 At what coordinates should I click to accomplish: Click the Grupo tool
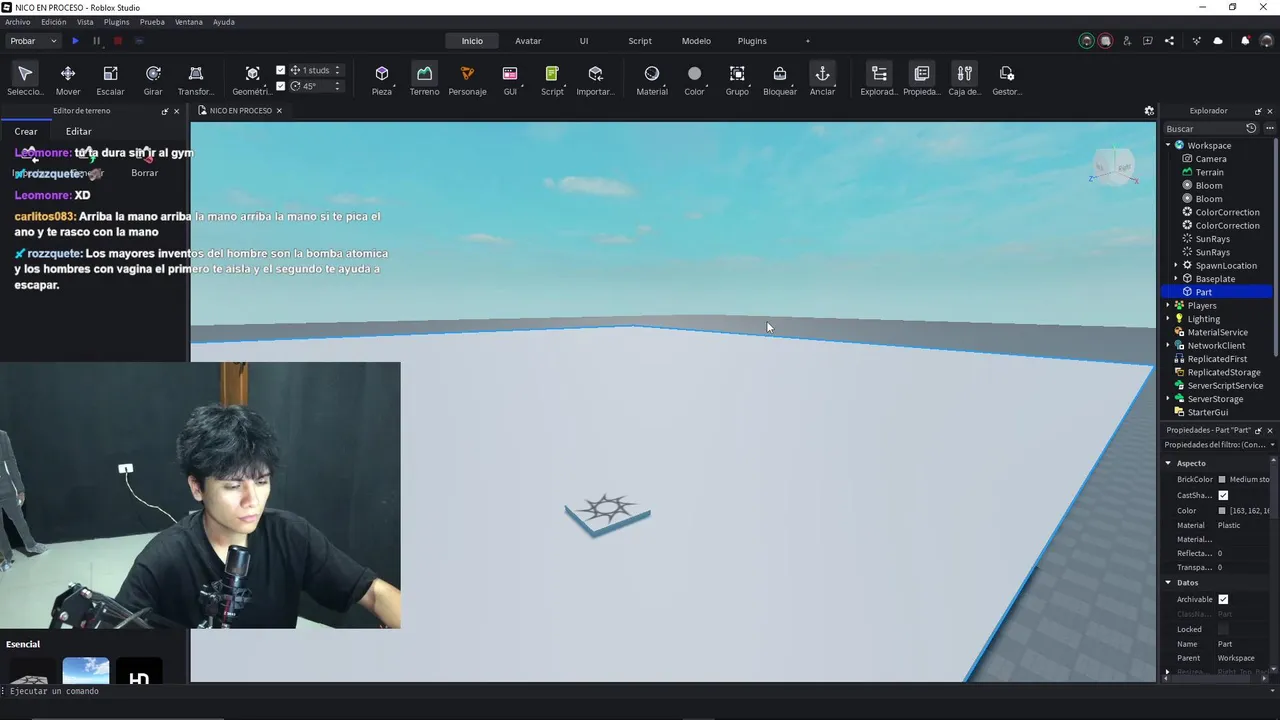[x=737, y=80]
